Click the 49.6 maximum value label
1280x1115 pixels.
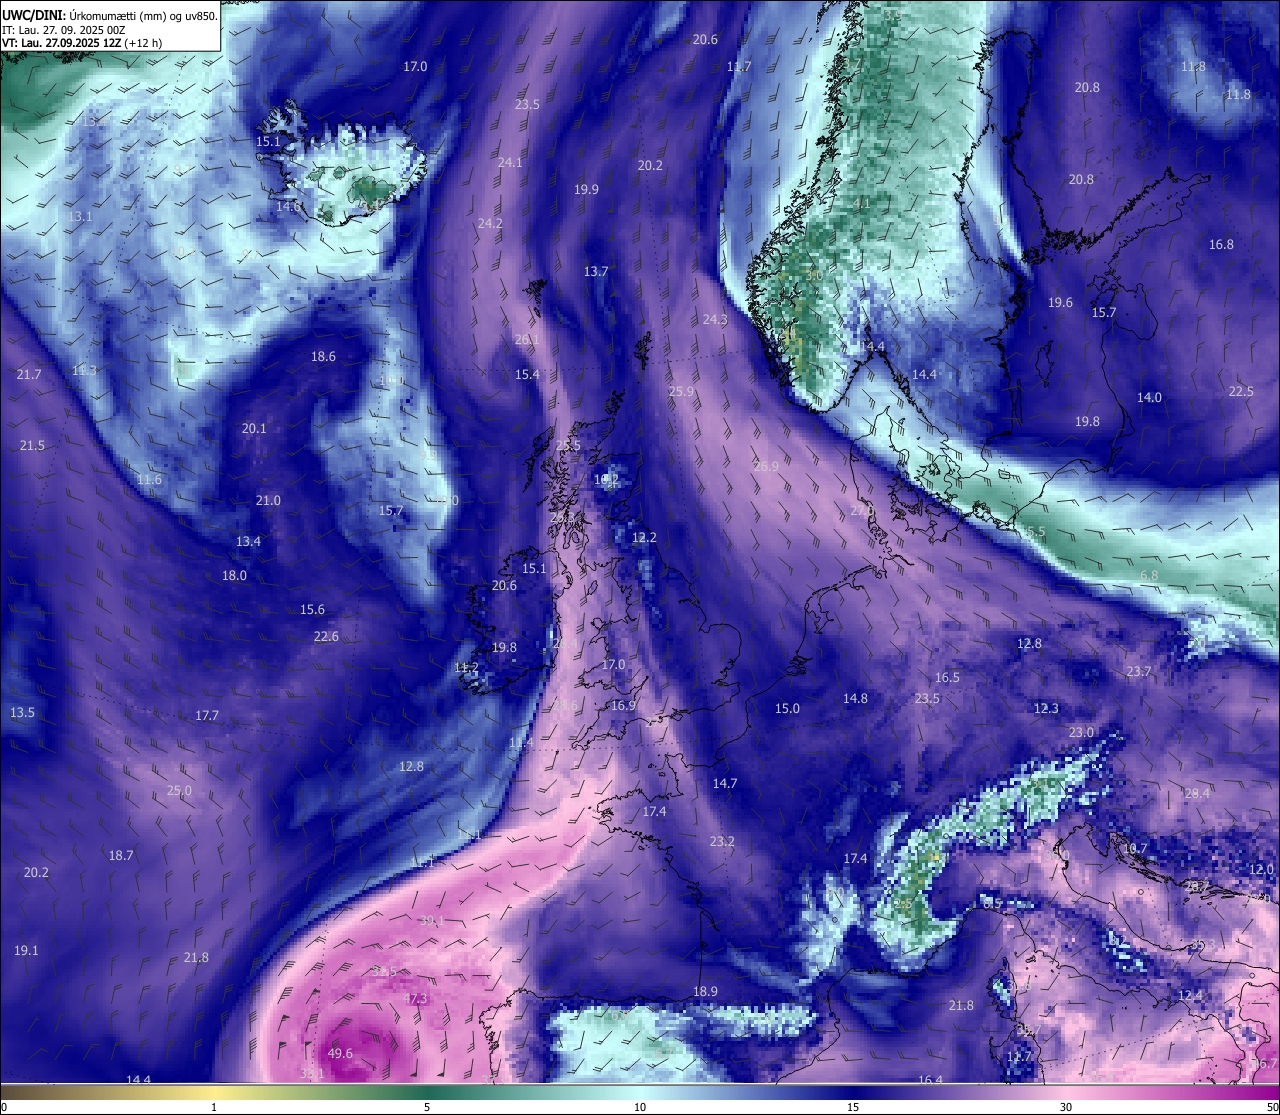(x=340, y=1053)
